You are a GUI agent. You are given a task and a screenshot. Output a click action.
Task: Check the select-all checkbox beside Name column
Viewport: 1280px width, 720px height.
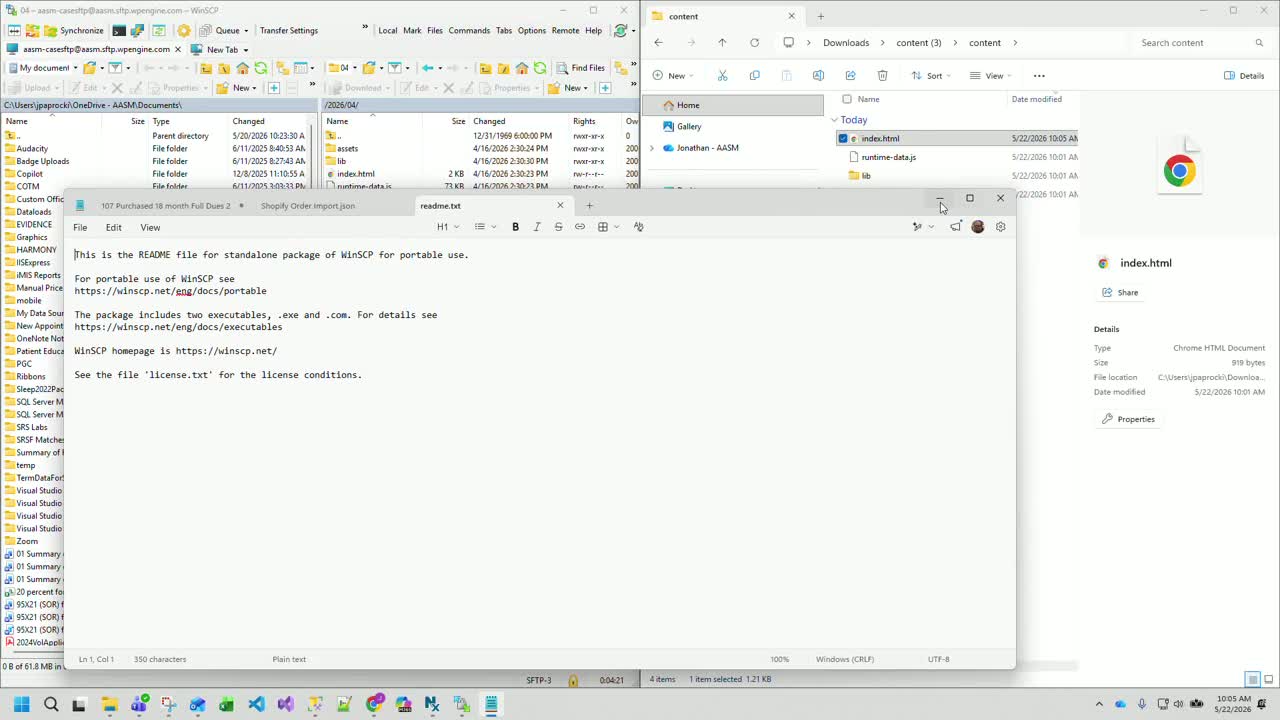click(847, 99)
